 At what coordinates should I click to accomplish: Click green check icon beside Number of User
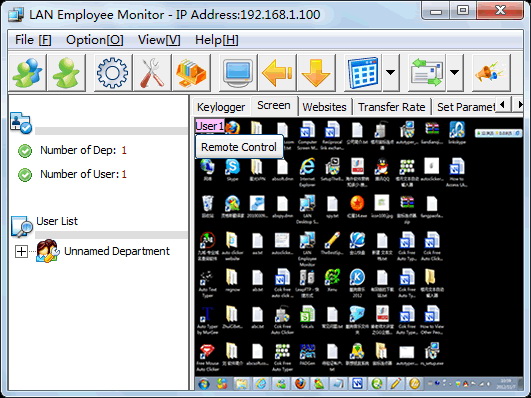[25, 175]
